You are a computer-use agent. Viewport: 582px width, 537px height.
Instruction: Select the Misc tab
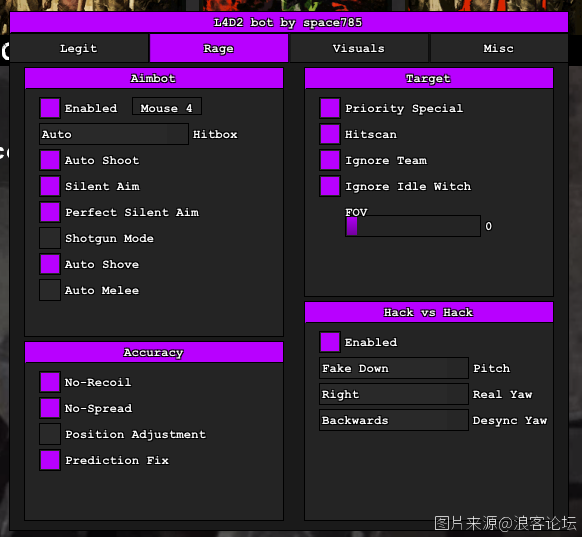499,48
